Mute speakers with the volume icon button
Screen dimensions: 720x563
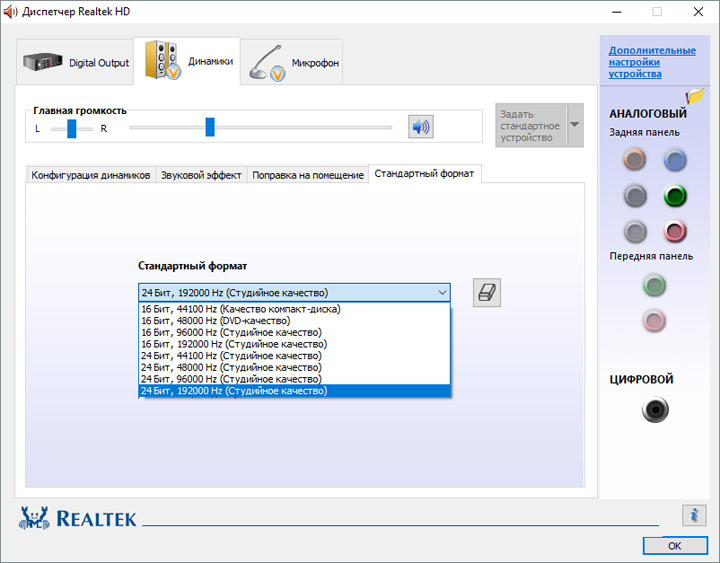pos(421,127)
